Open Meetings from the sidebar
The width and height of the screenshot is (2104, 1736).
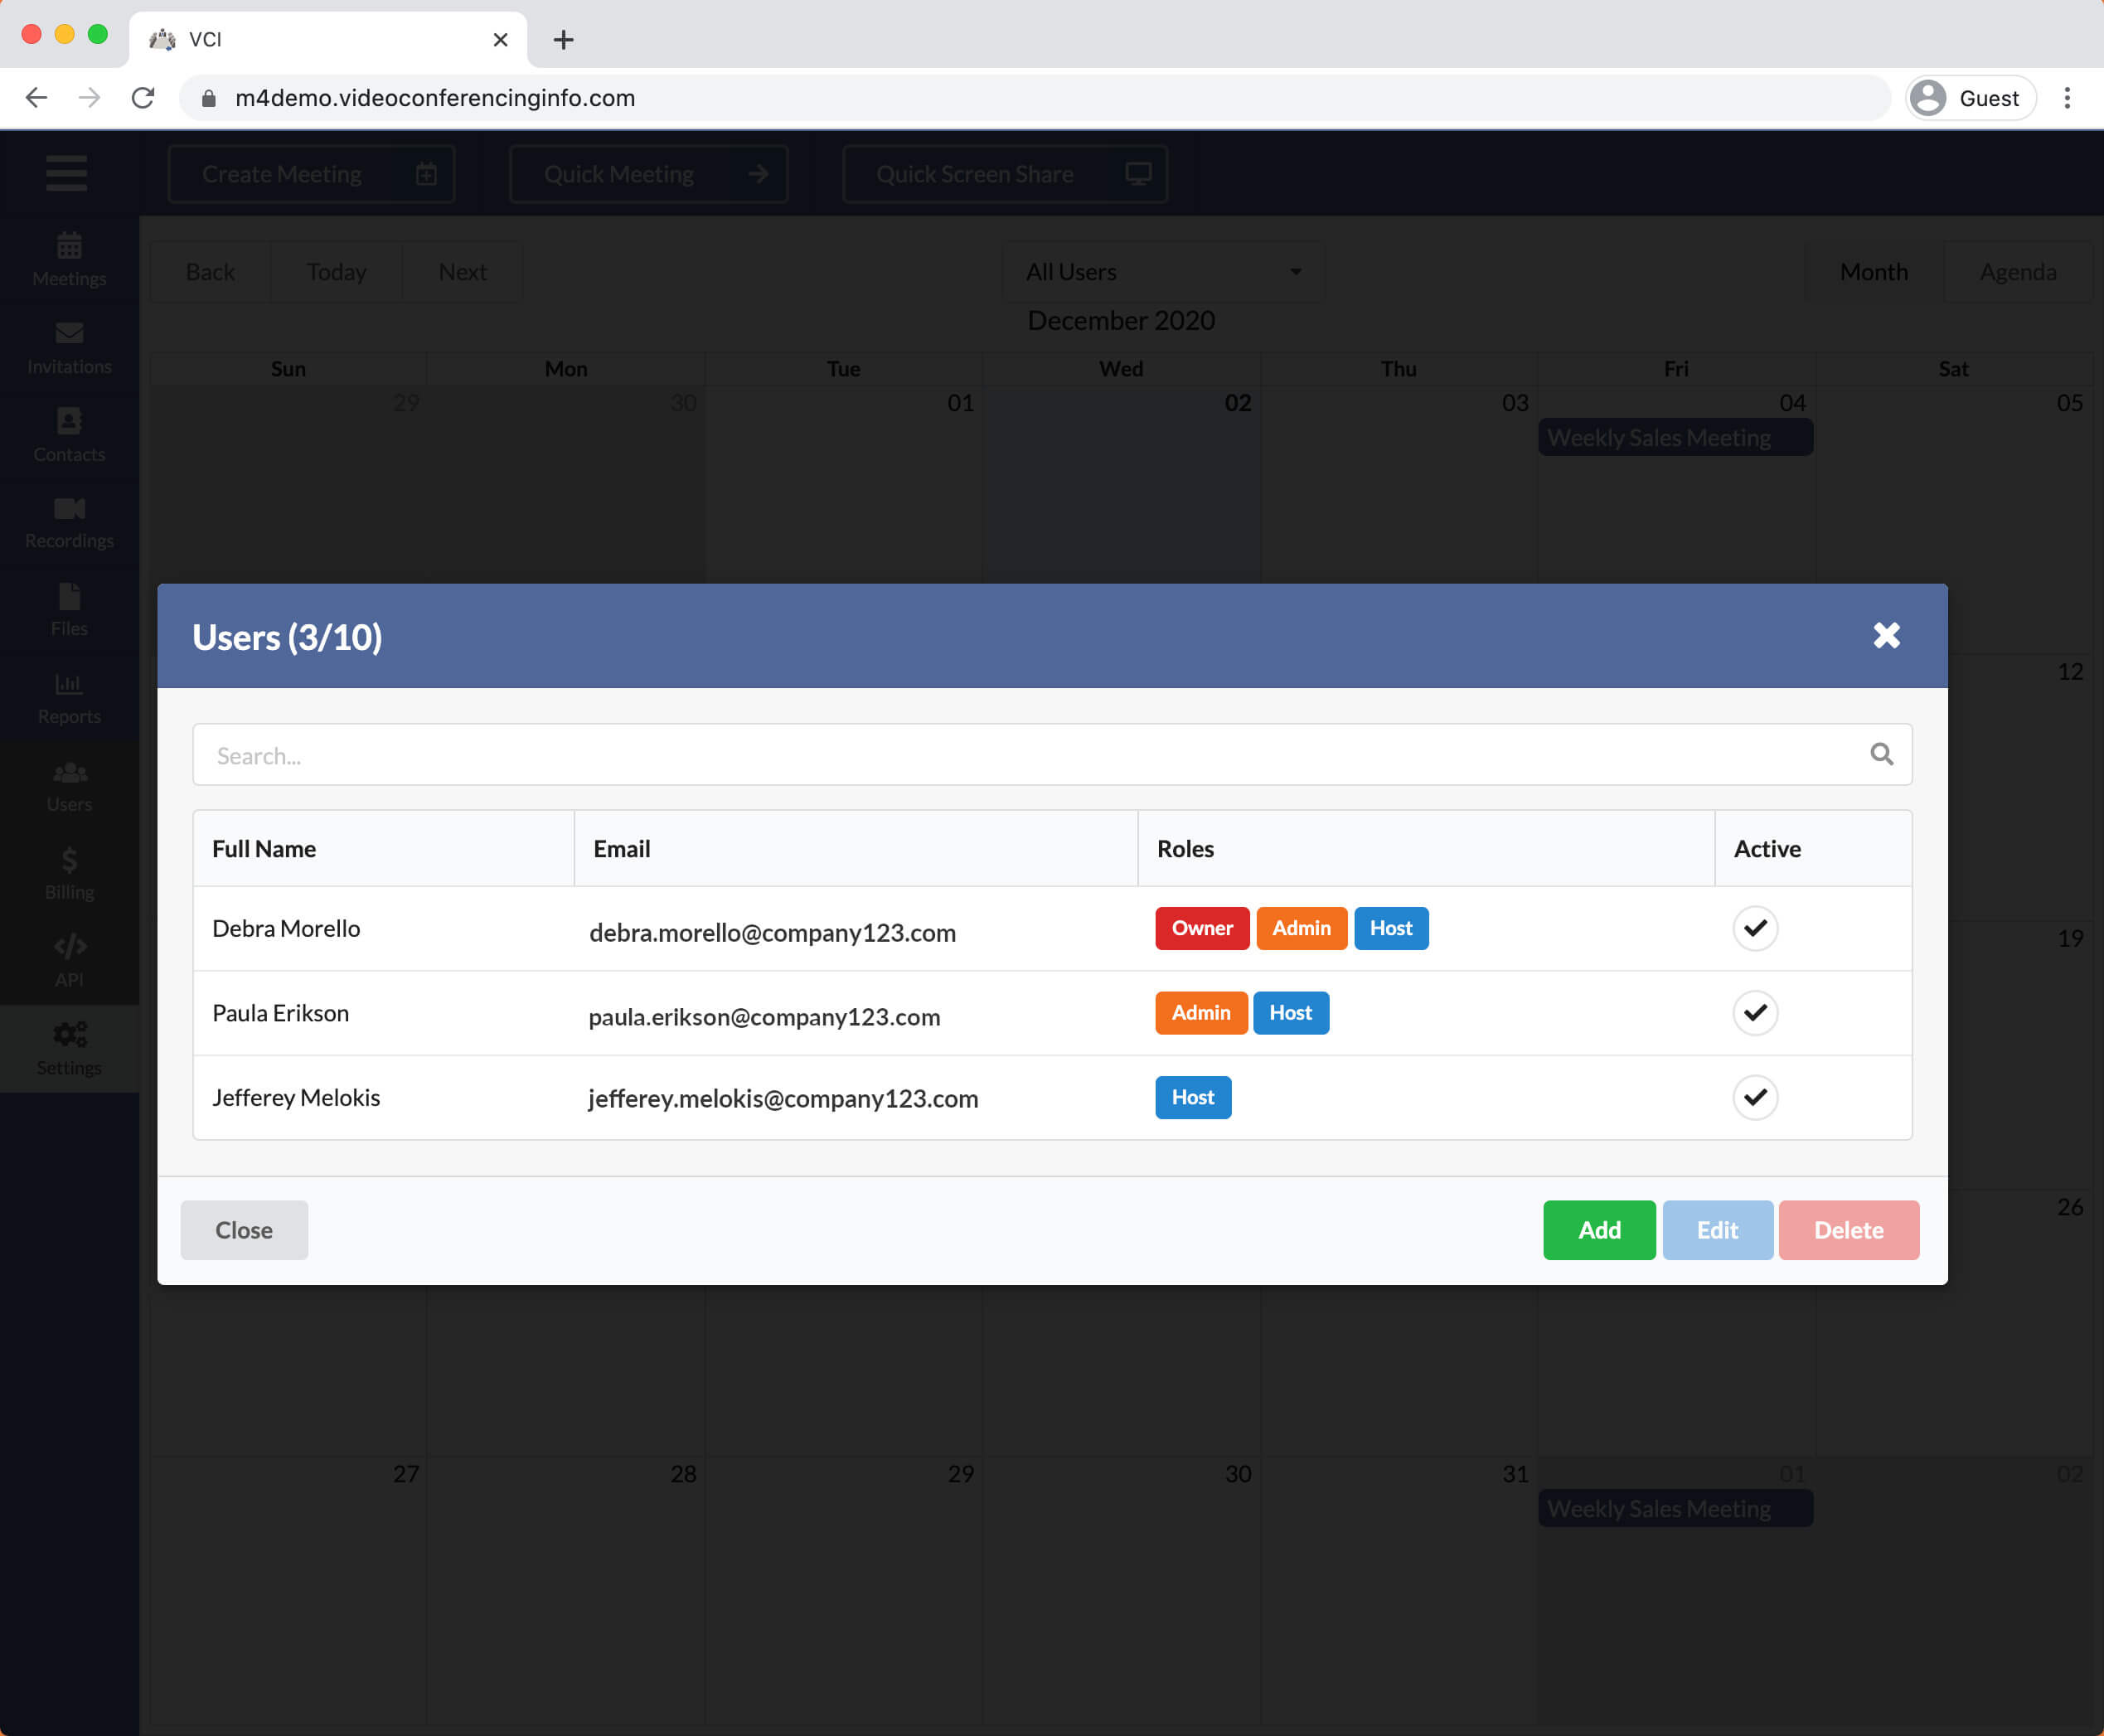(69, 259)
